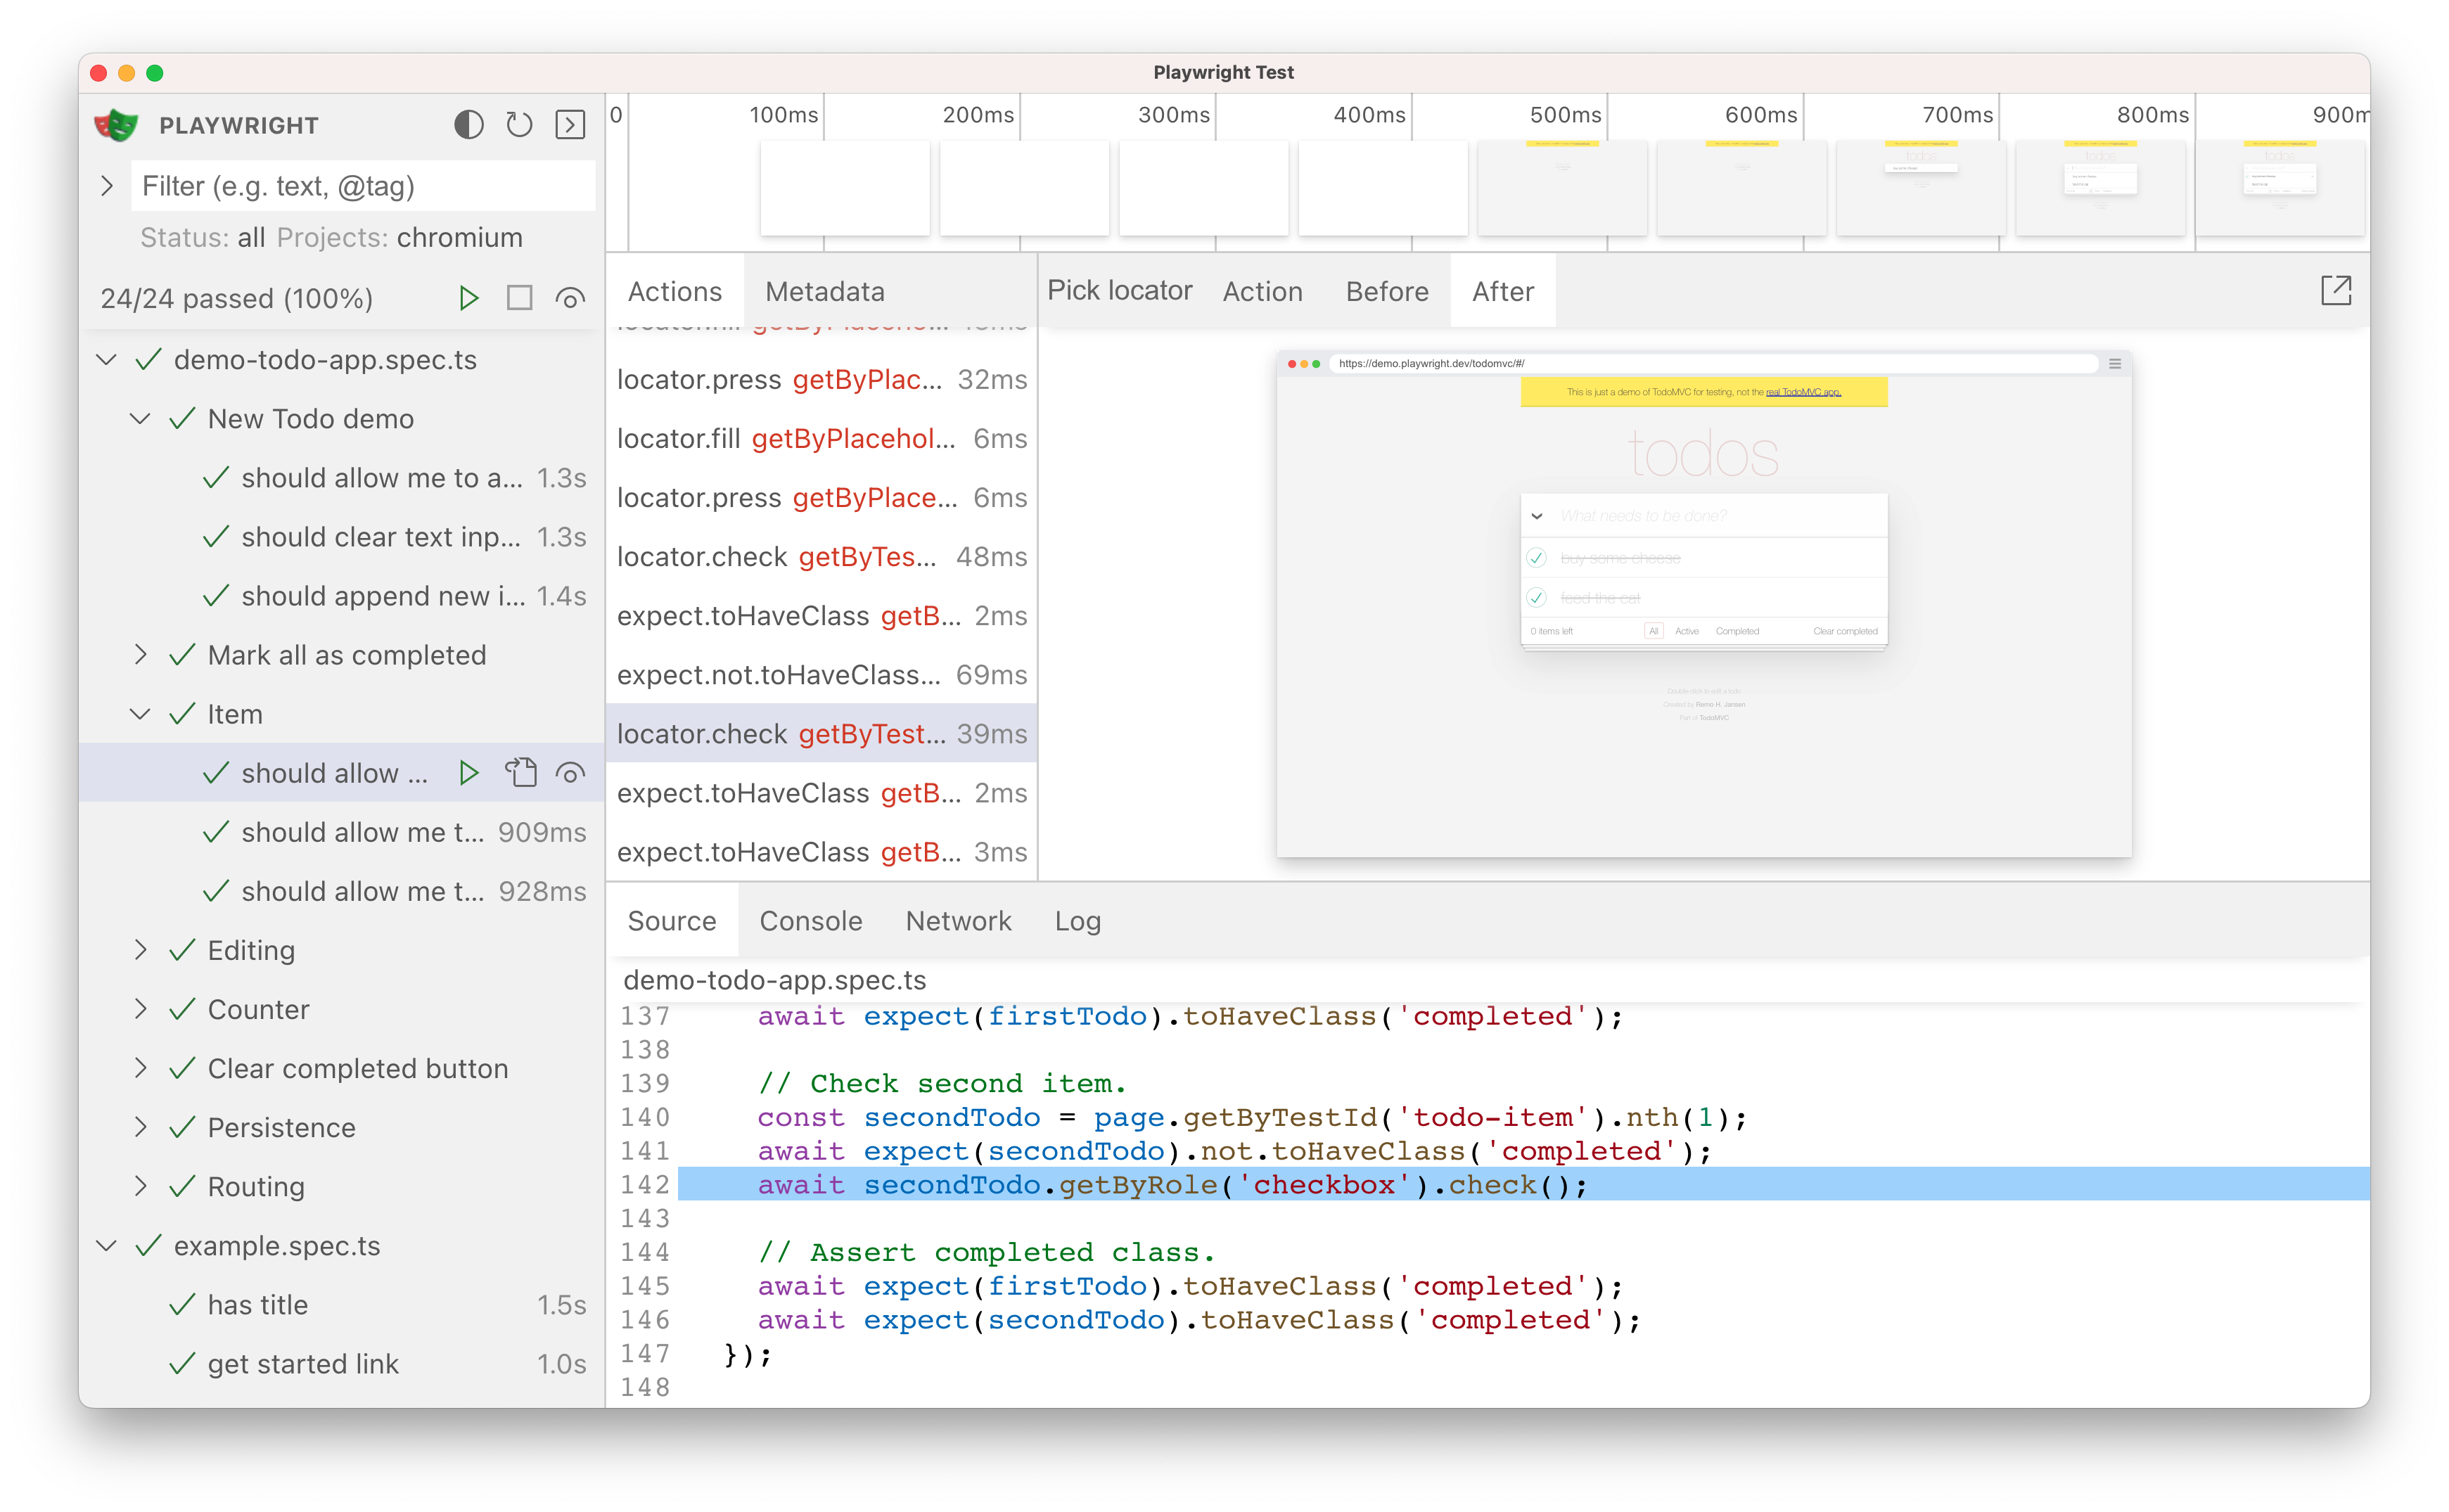Open the Console tab
2449x1512 pixels.
click(x=811, y=921)
